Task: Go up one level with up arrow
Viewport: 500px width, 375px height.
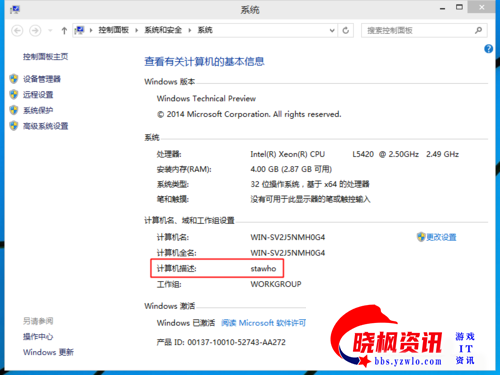Action: [64, 31]
